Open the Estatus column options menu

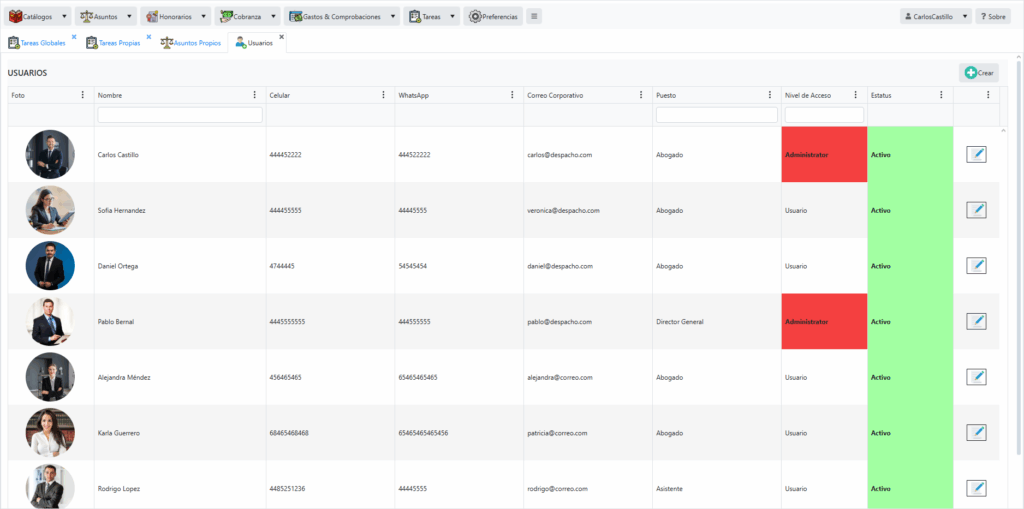pos(941,95)
